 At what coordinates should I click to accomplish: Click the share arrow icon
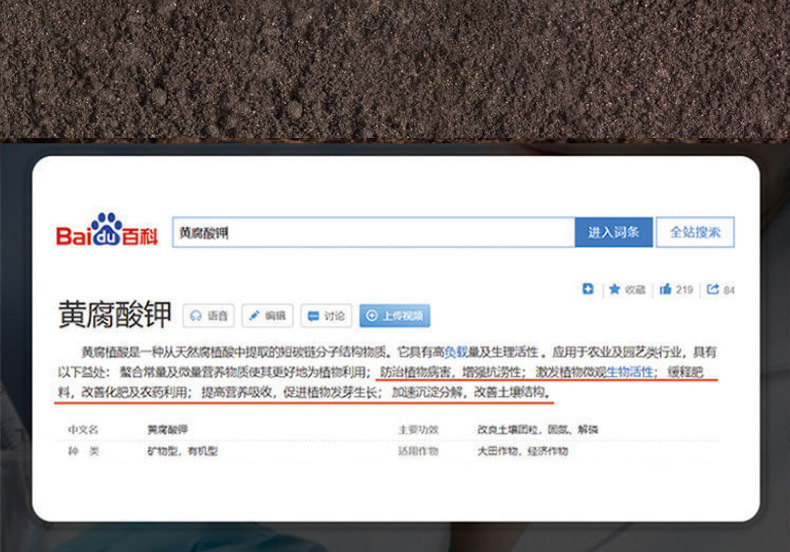pos(712,289)
